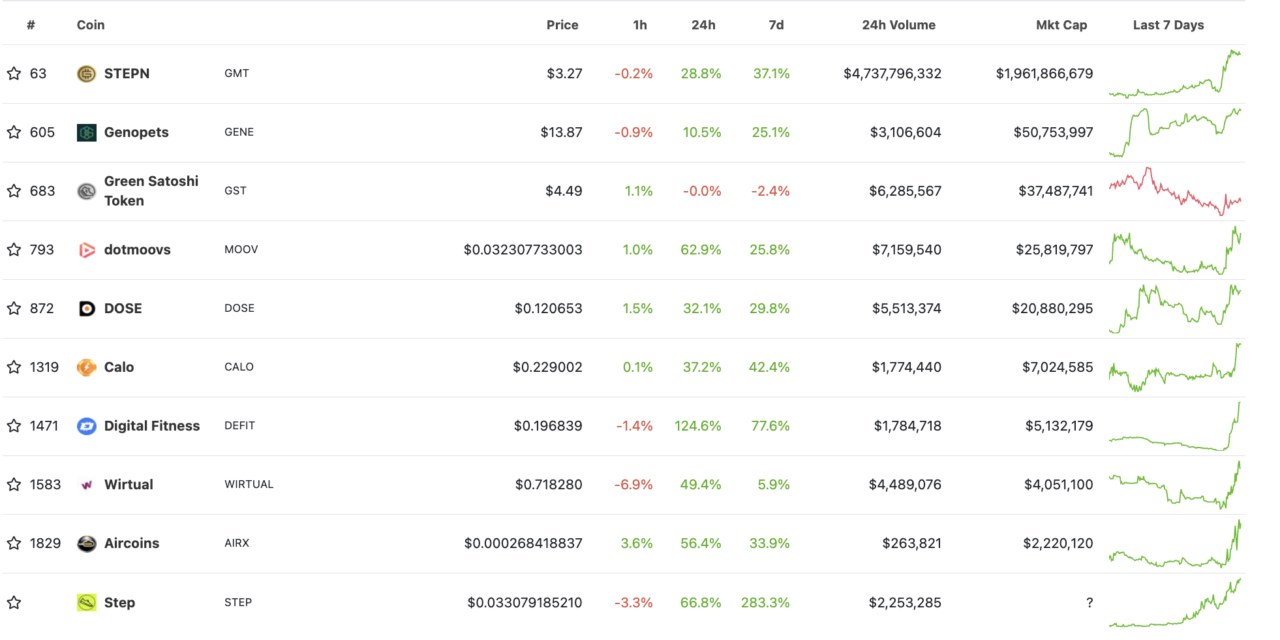Click the DOSE coin logo
The image size is (1280, 640).
tap(86, 308)
